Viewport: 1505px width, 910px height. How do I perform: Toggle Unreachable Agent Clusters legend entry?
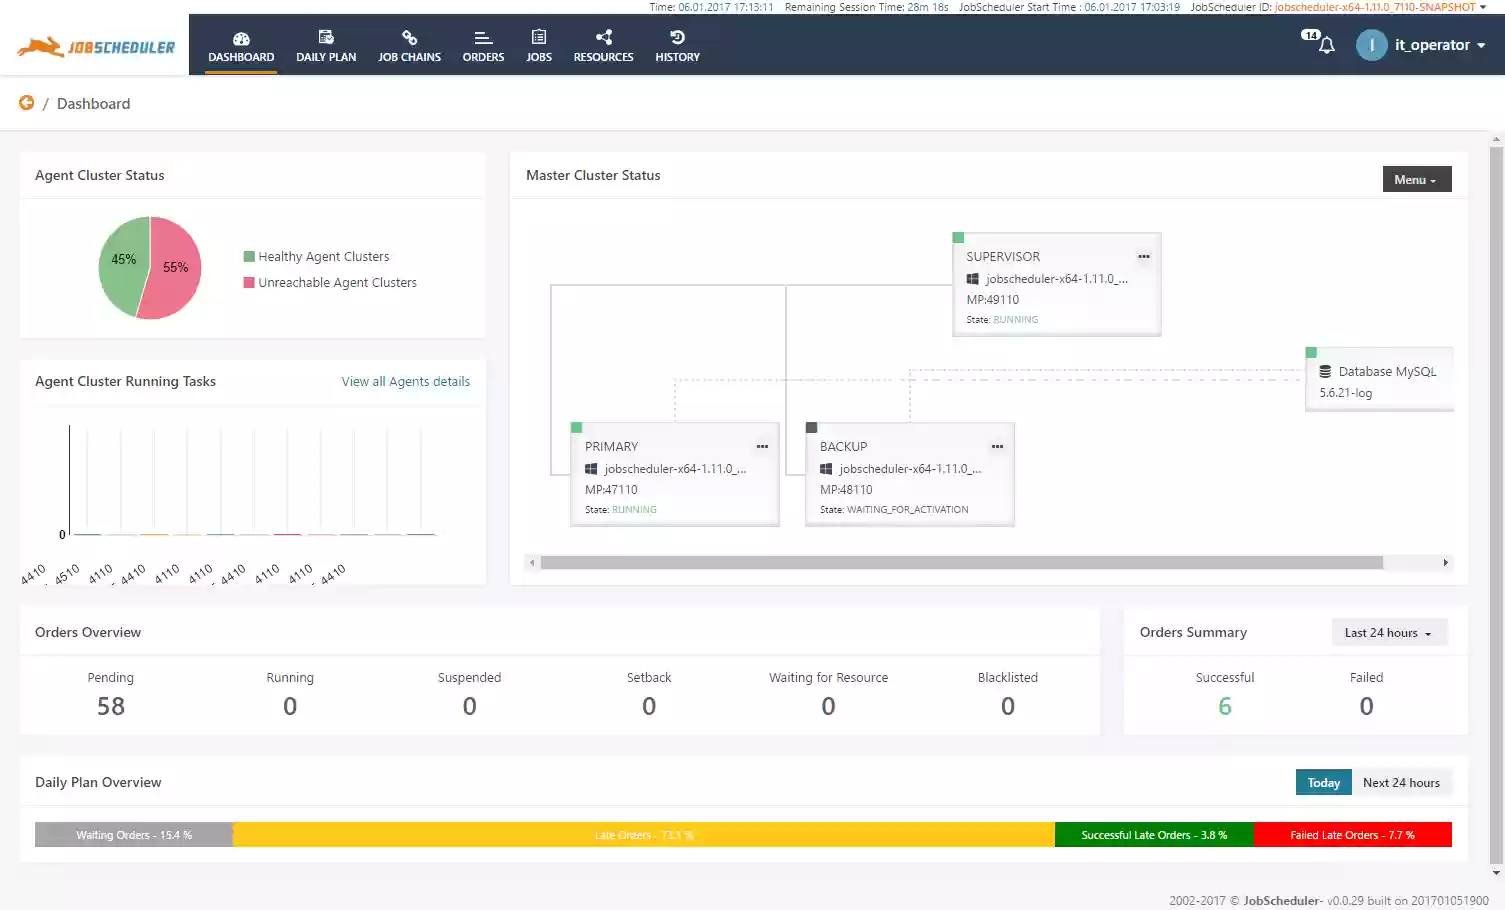tap(330, 282)
